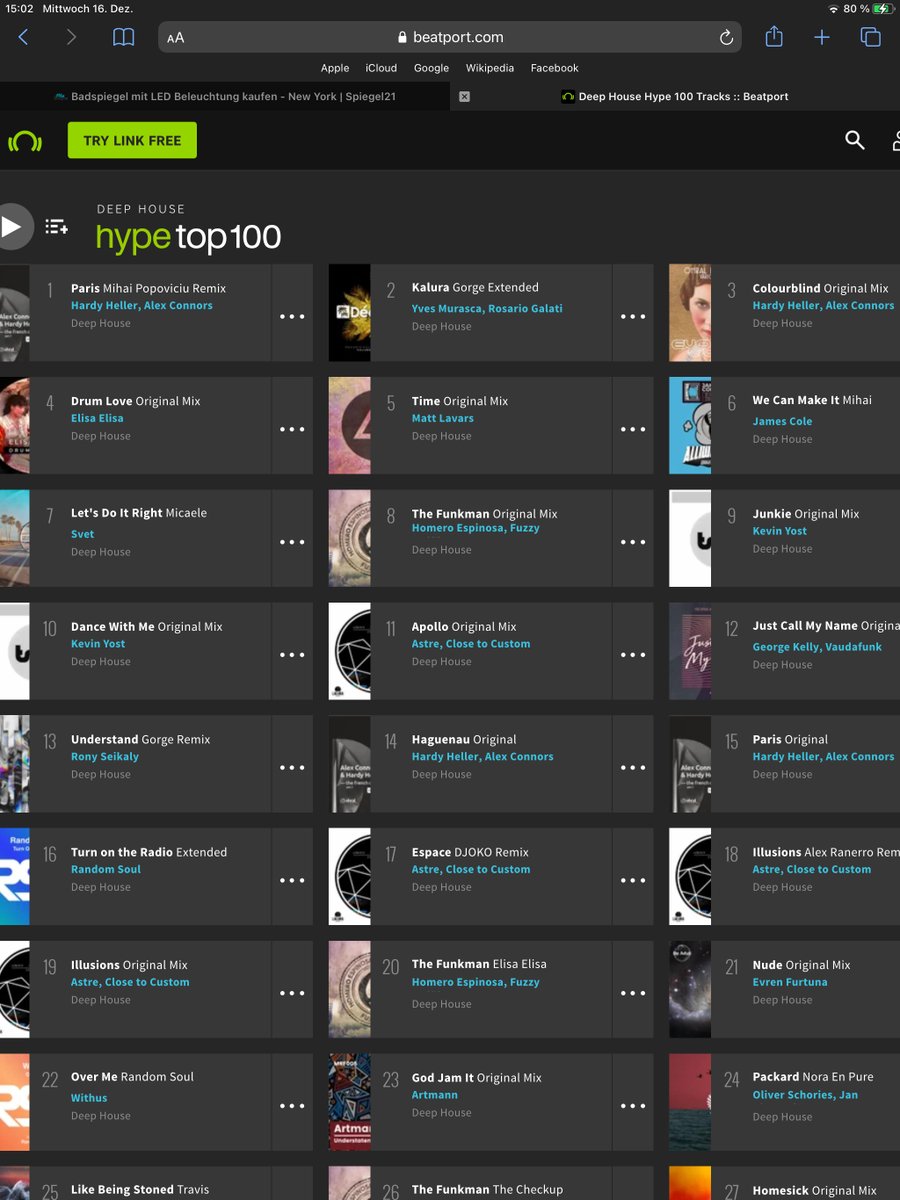Image resolution: width=900 pixels, height=1200 pixels.
Task: Switch to the Badspiegel Spiegel21 tab
Action: click(x=225, y=97)
